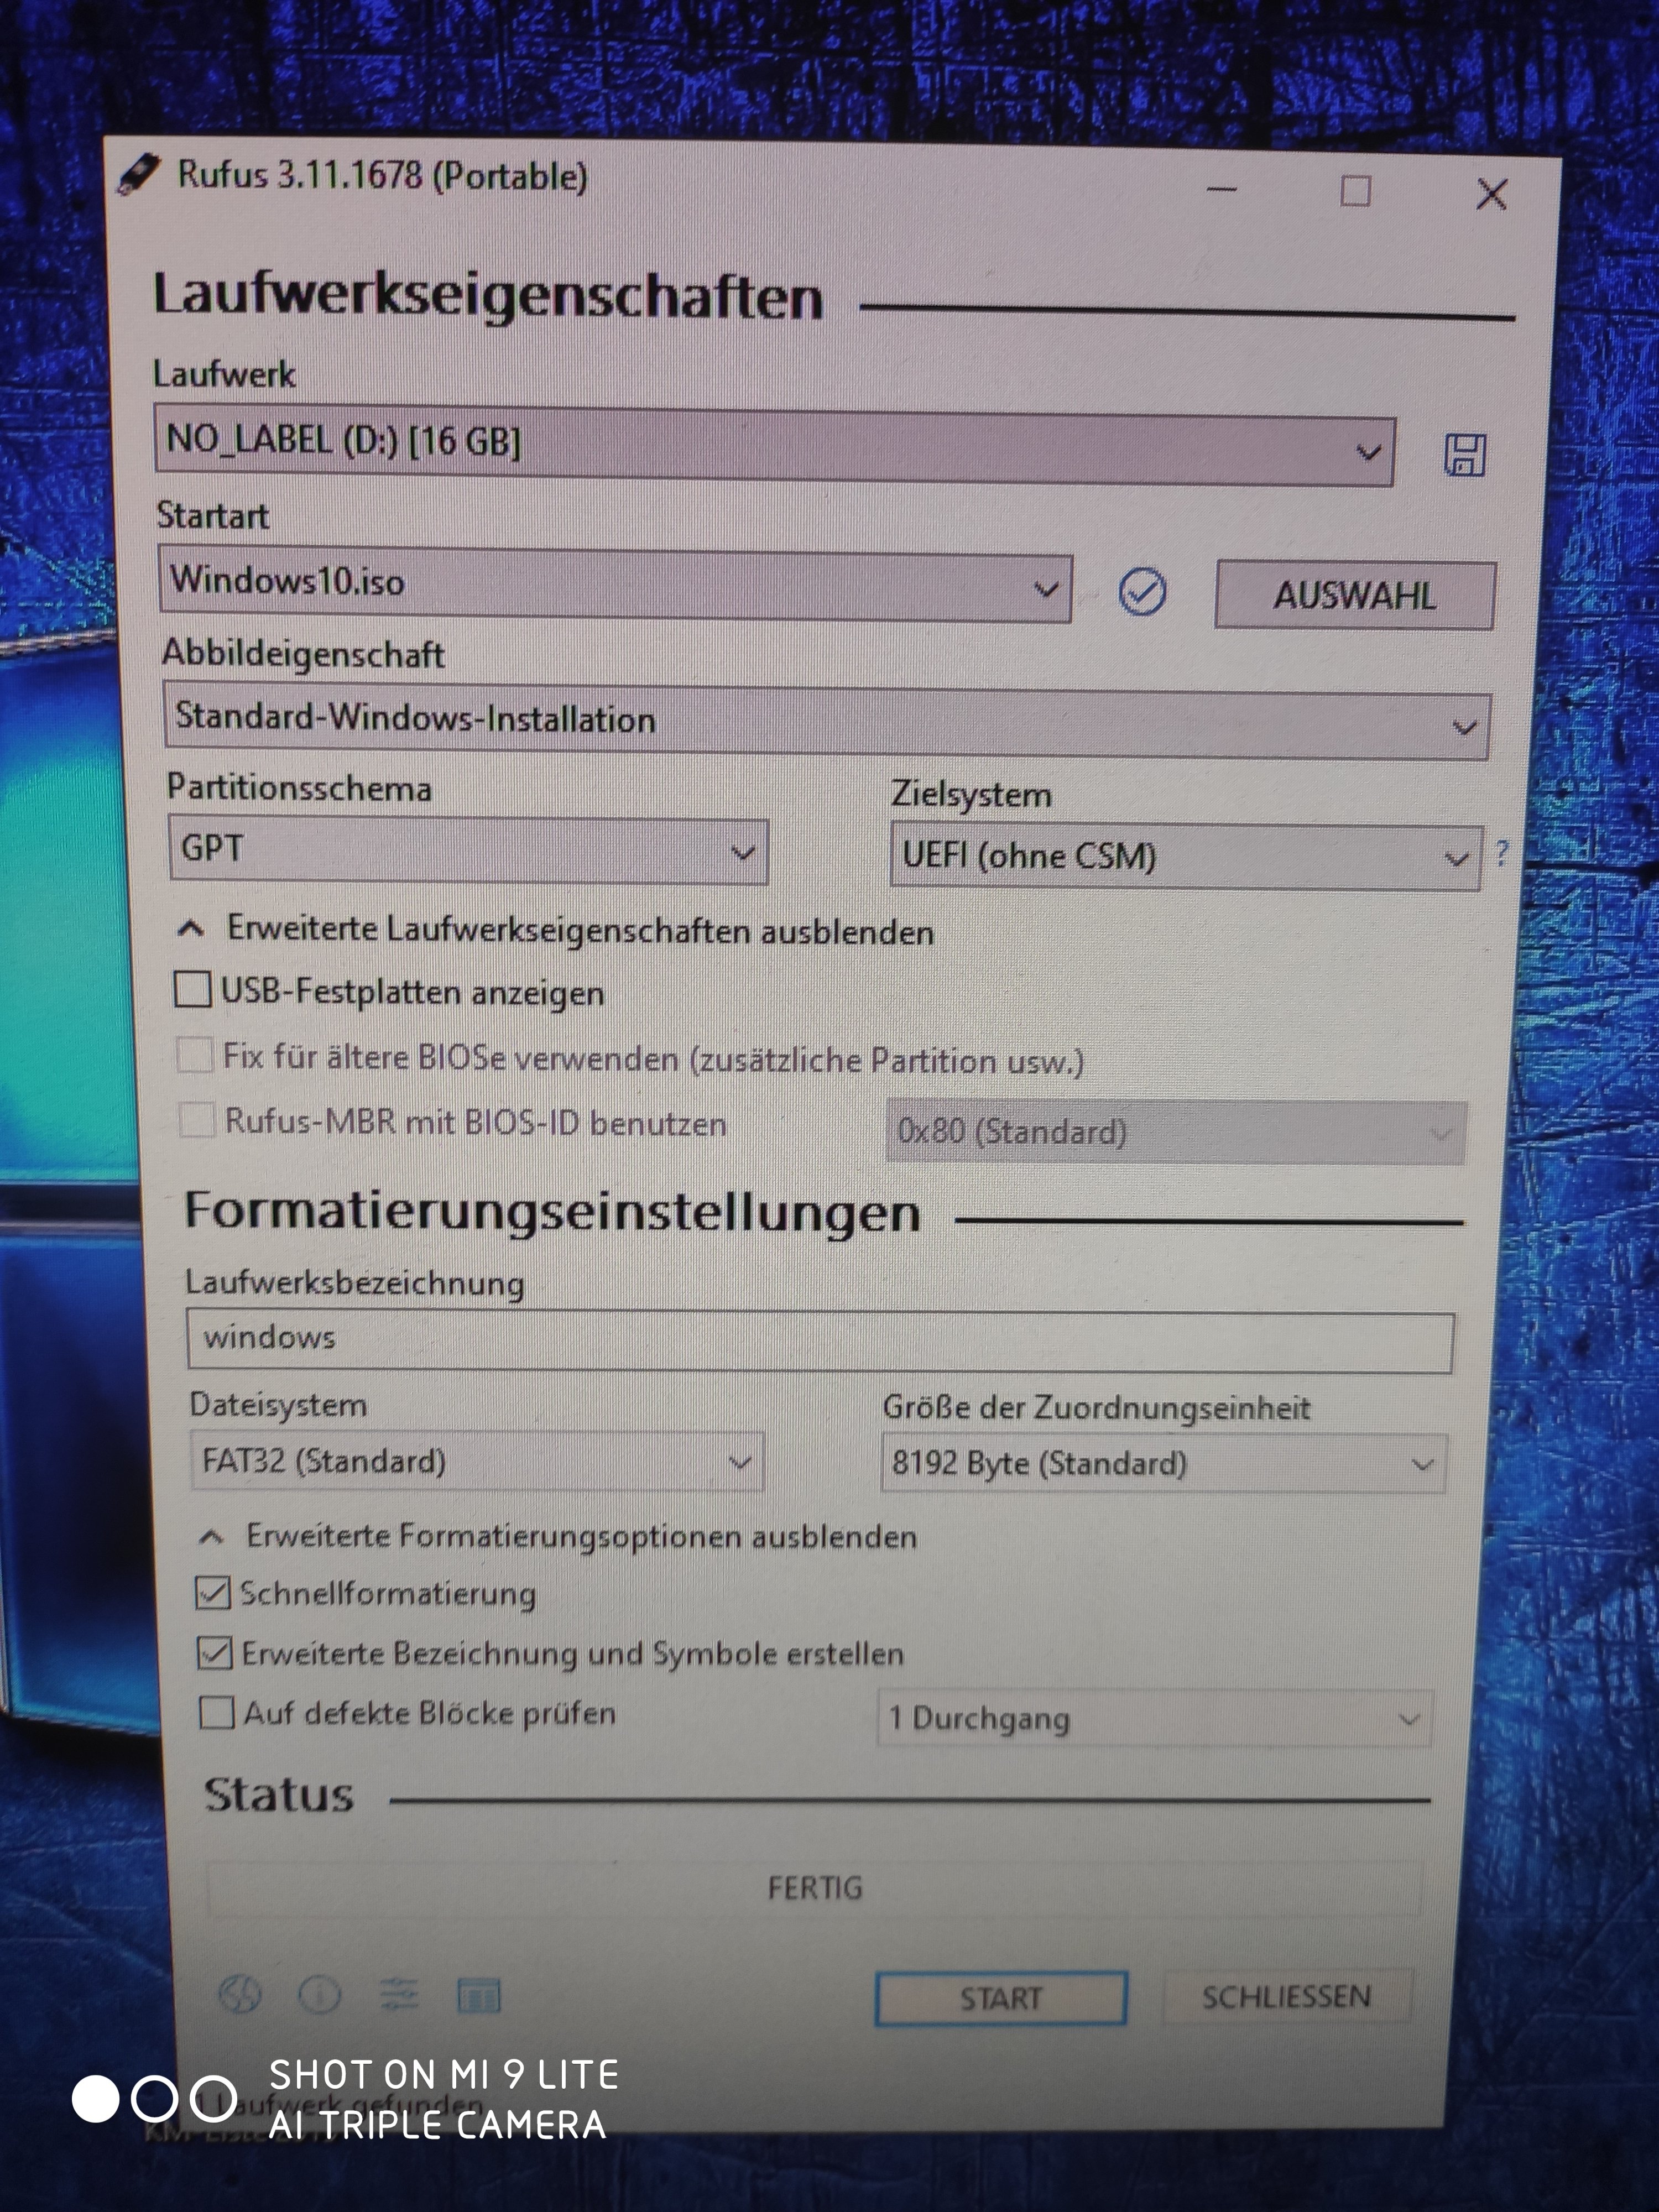Toggle Auf defekte Blöcke prüfen checkbox

(x=217, y=1712)
